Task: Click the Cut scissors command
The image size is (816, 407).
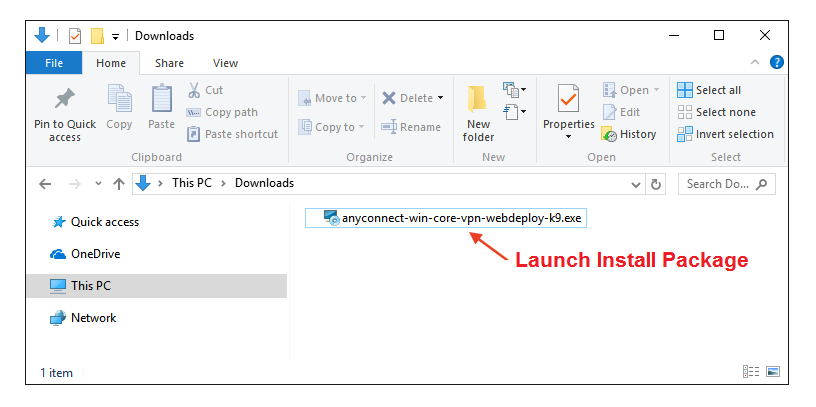Action: coord(206,90)
